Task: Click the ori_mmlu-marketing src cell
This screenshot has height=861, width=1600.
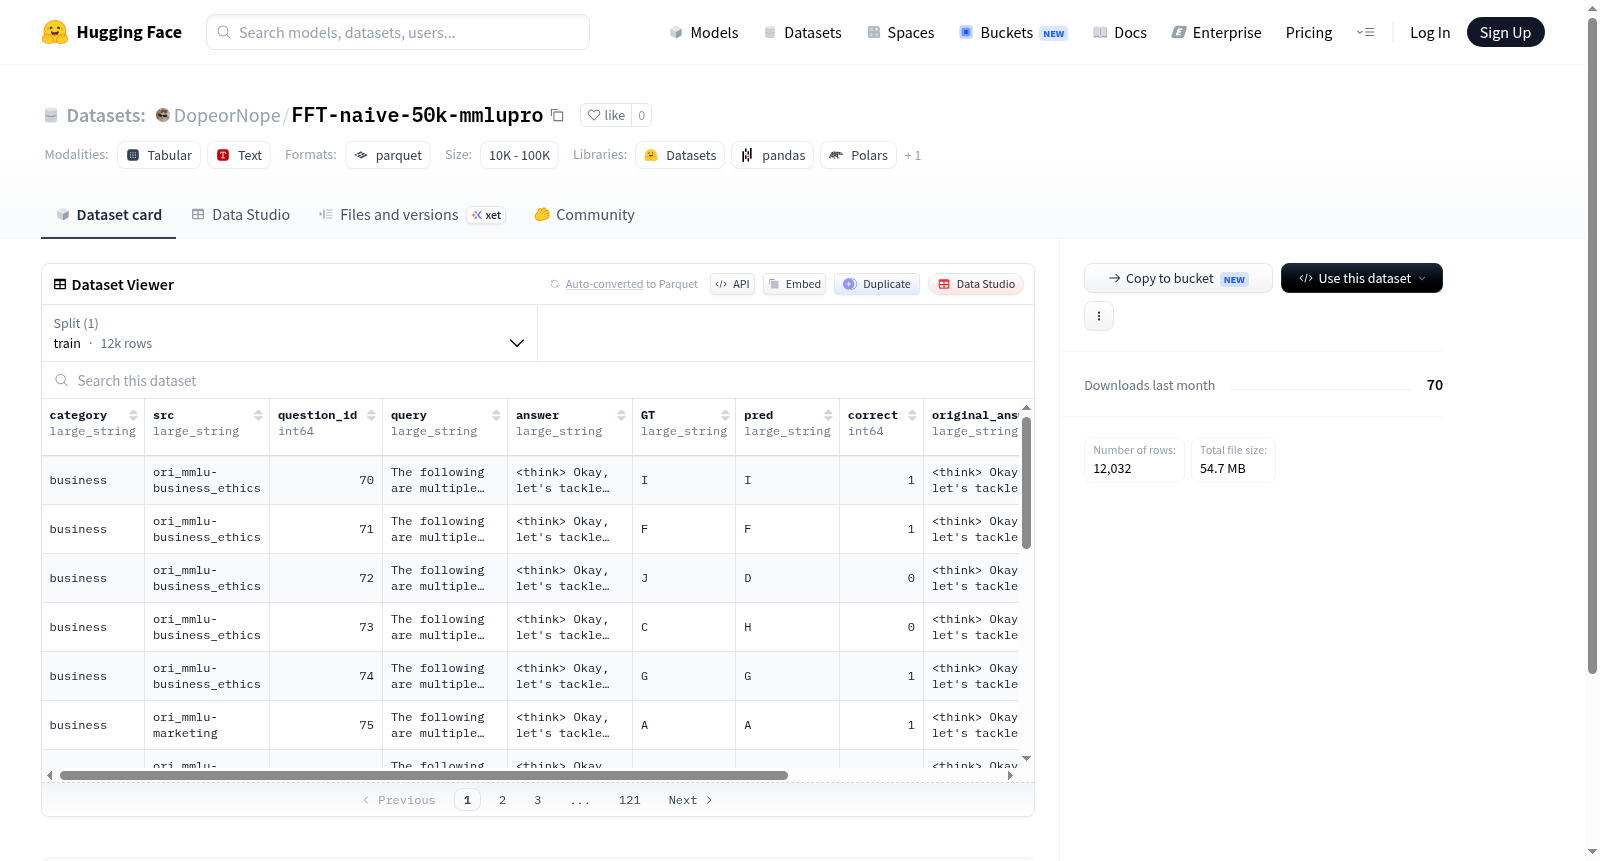Action: (207, 725)
